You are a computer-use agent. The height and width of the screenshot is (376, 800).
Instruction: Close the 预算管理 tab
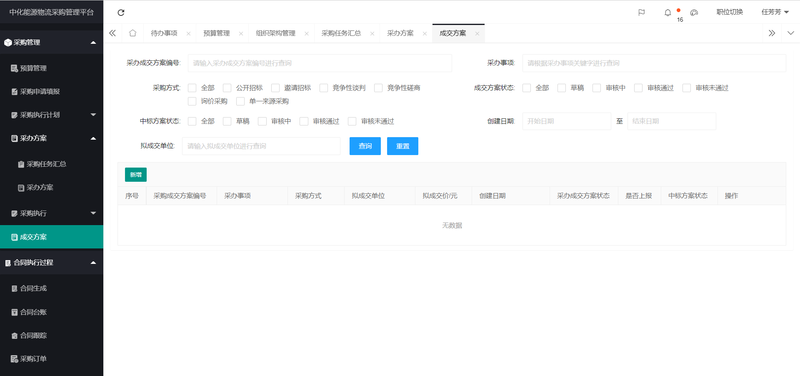click(241, 34)
